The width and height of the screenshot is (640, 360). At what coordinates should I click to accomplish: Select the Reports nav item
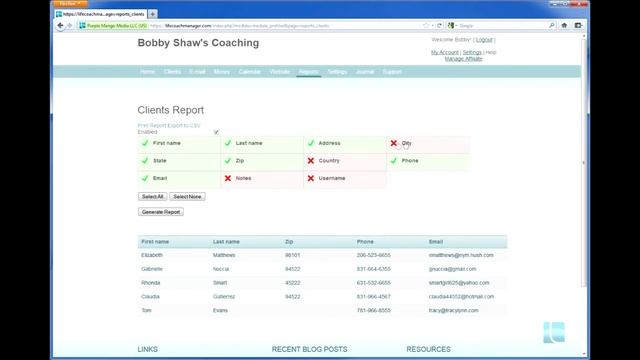tap(308, 72)
